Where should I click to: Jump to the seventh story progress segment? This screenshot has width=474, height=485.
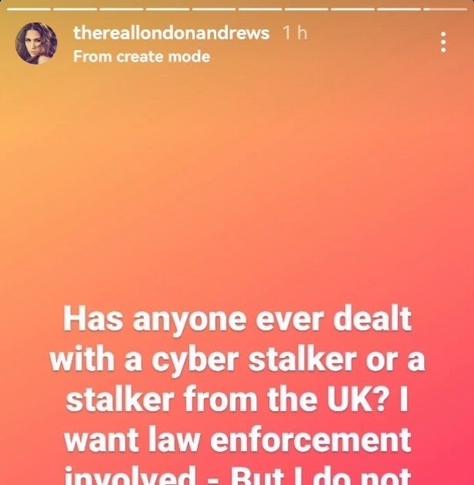click(306, 9)
